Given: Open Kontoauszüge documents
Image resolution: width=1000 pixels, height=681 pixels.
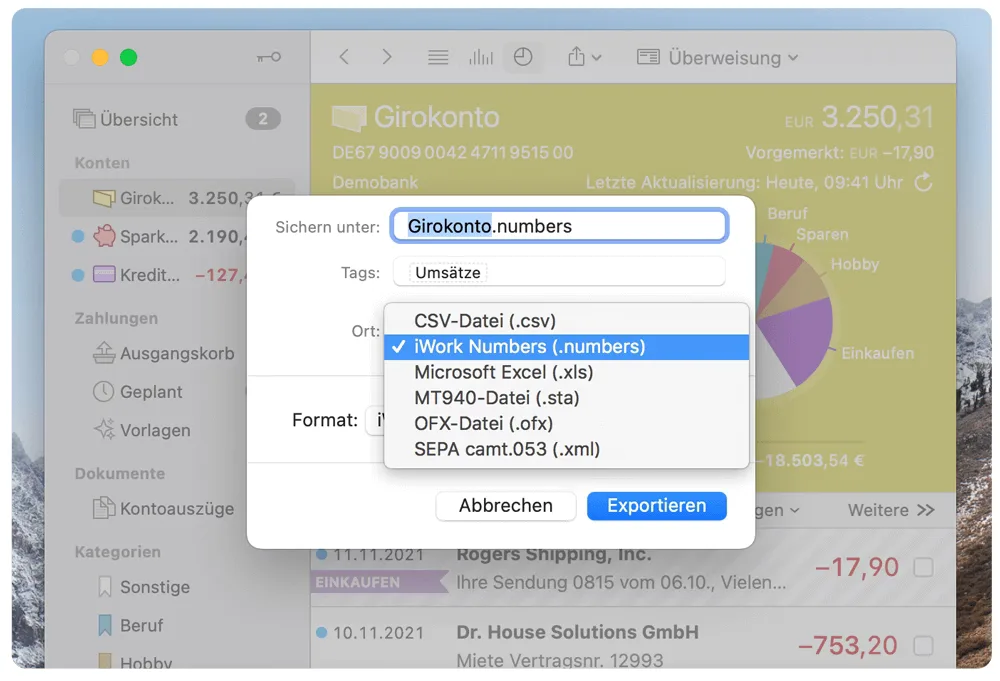Looking at the screenshot, I should tap(164, 509).
